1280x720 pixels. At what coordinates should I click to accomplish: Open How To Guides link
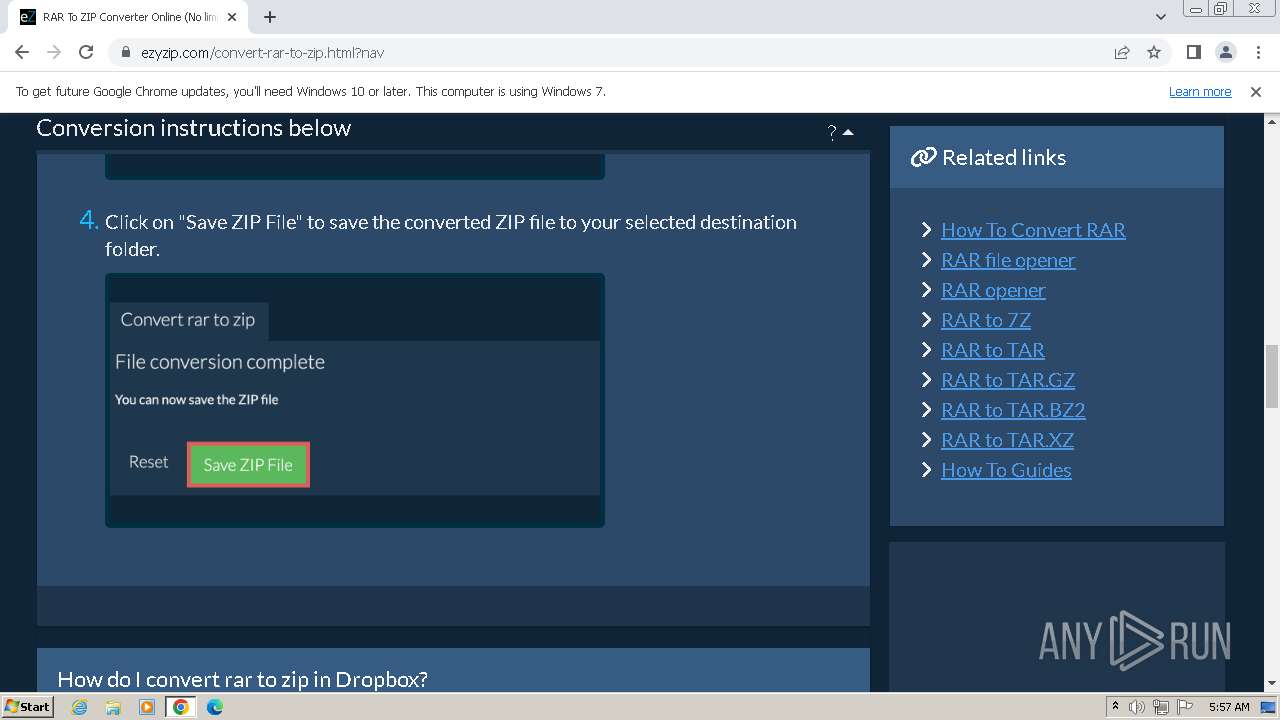(x=1006, y=470)
